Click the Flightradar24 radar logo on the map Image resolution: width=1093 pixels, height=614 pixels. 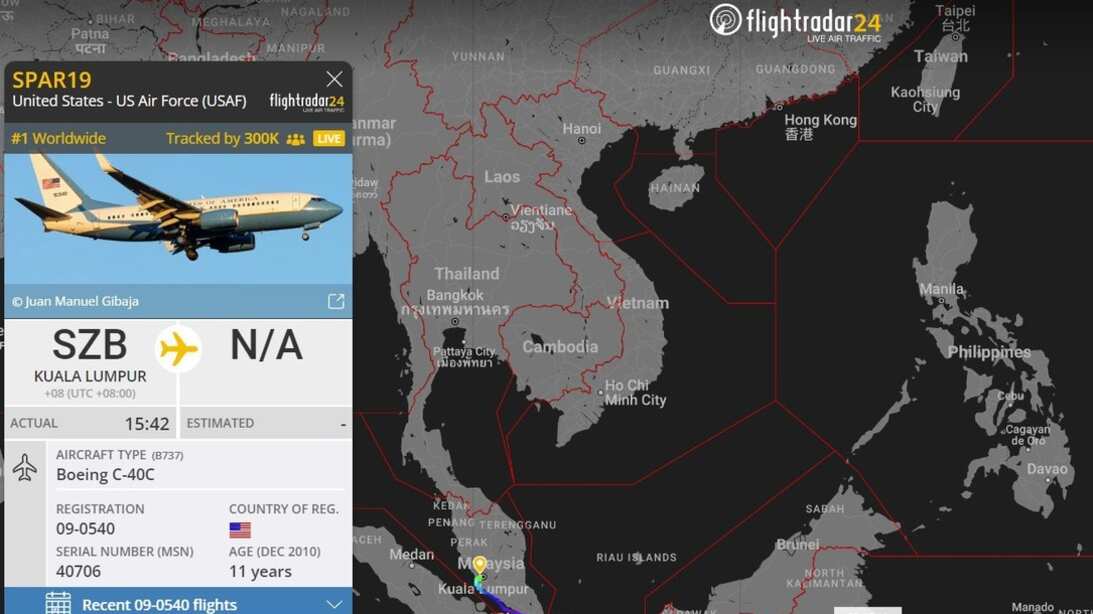pyautogui.click(x=726, y=20)
